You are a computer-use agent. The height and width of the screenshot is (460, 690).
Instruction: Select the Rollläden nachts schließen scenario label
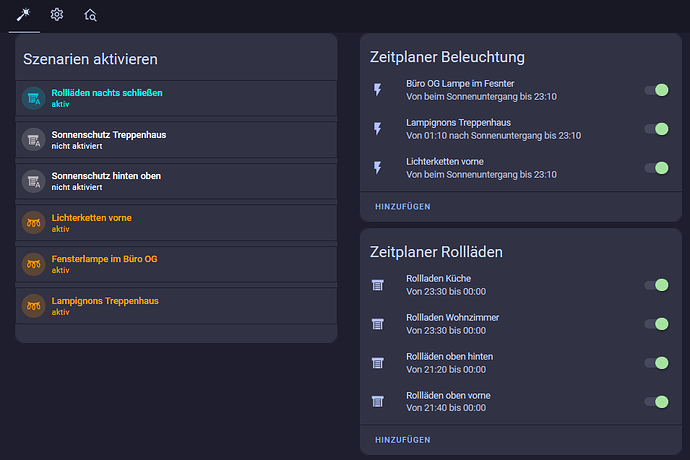pyautogui.click(x=107, y=93)
